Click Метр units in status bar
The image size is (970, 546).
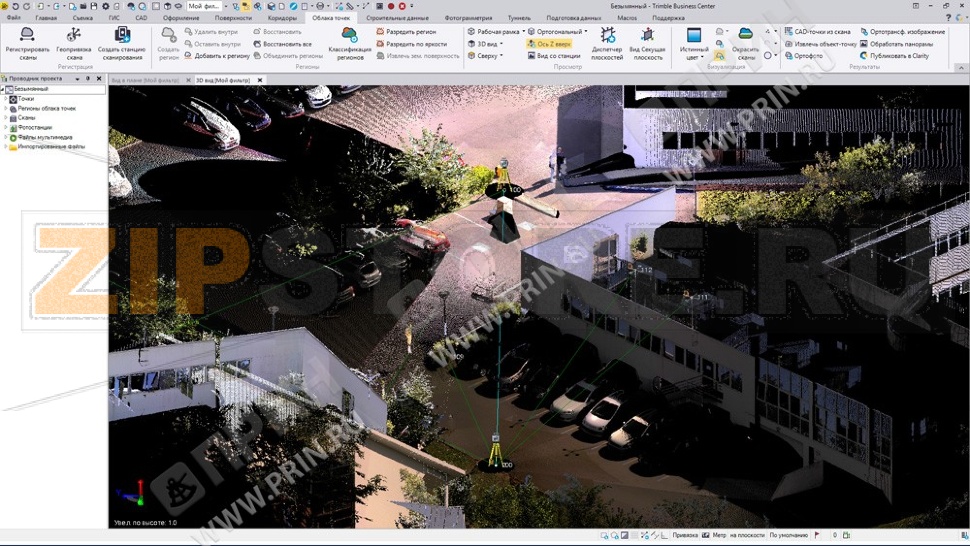tap(719, 535)
